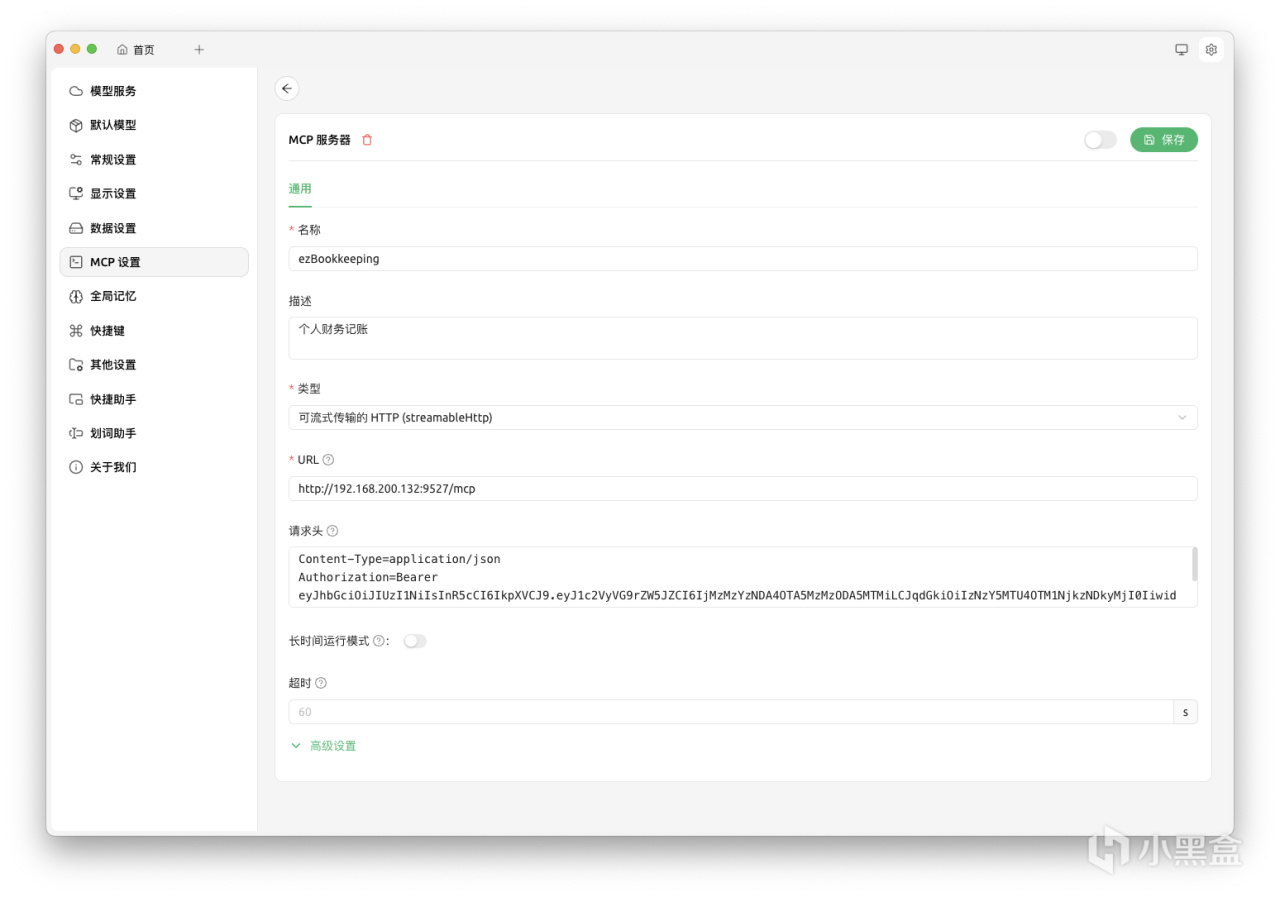Click the 名称 input field
Viewport: 1280px width, 897px height.
pos(742,259)
